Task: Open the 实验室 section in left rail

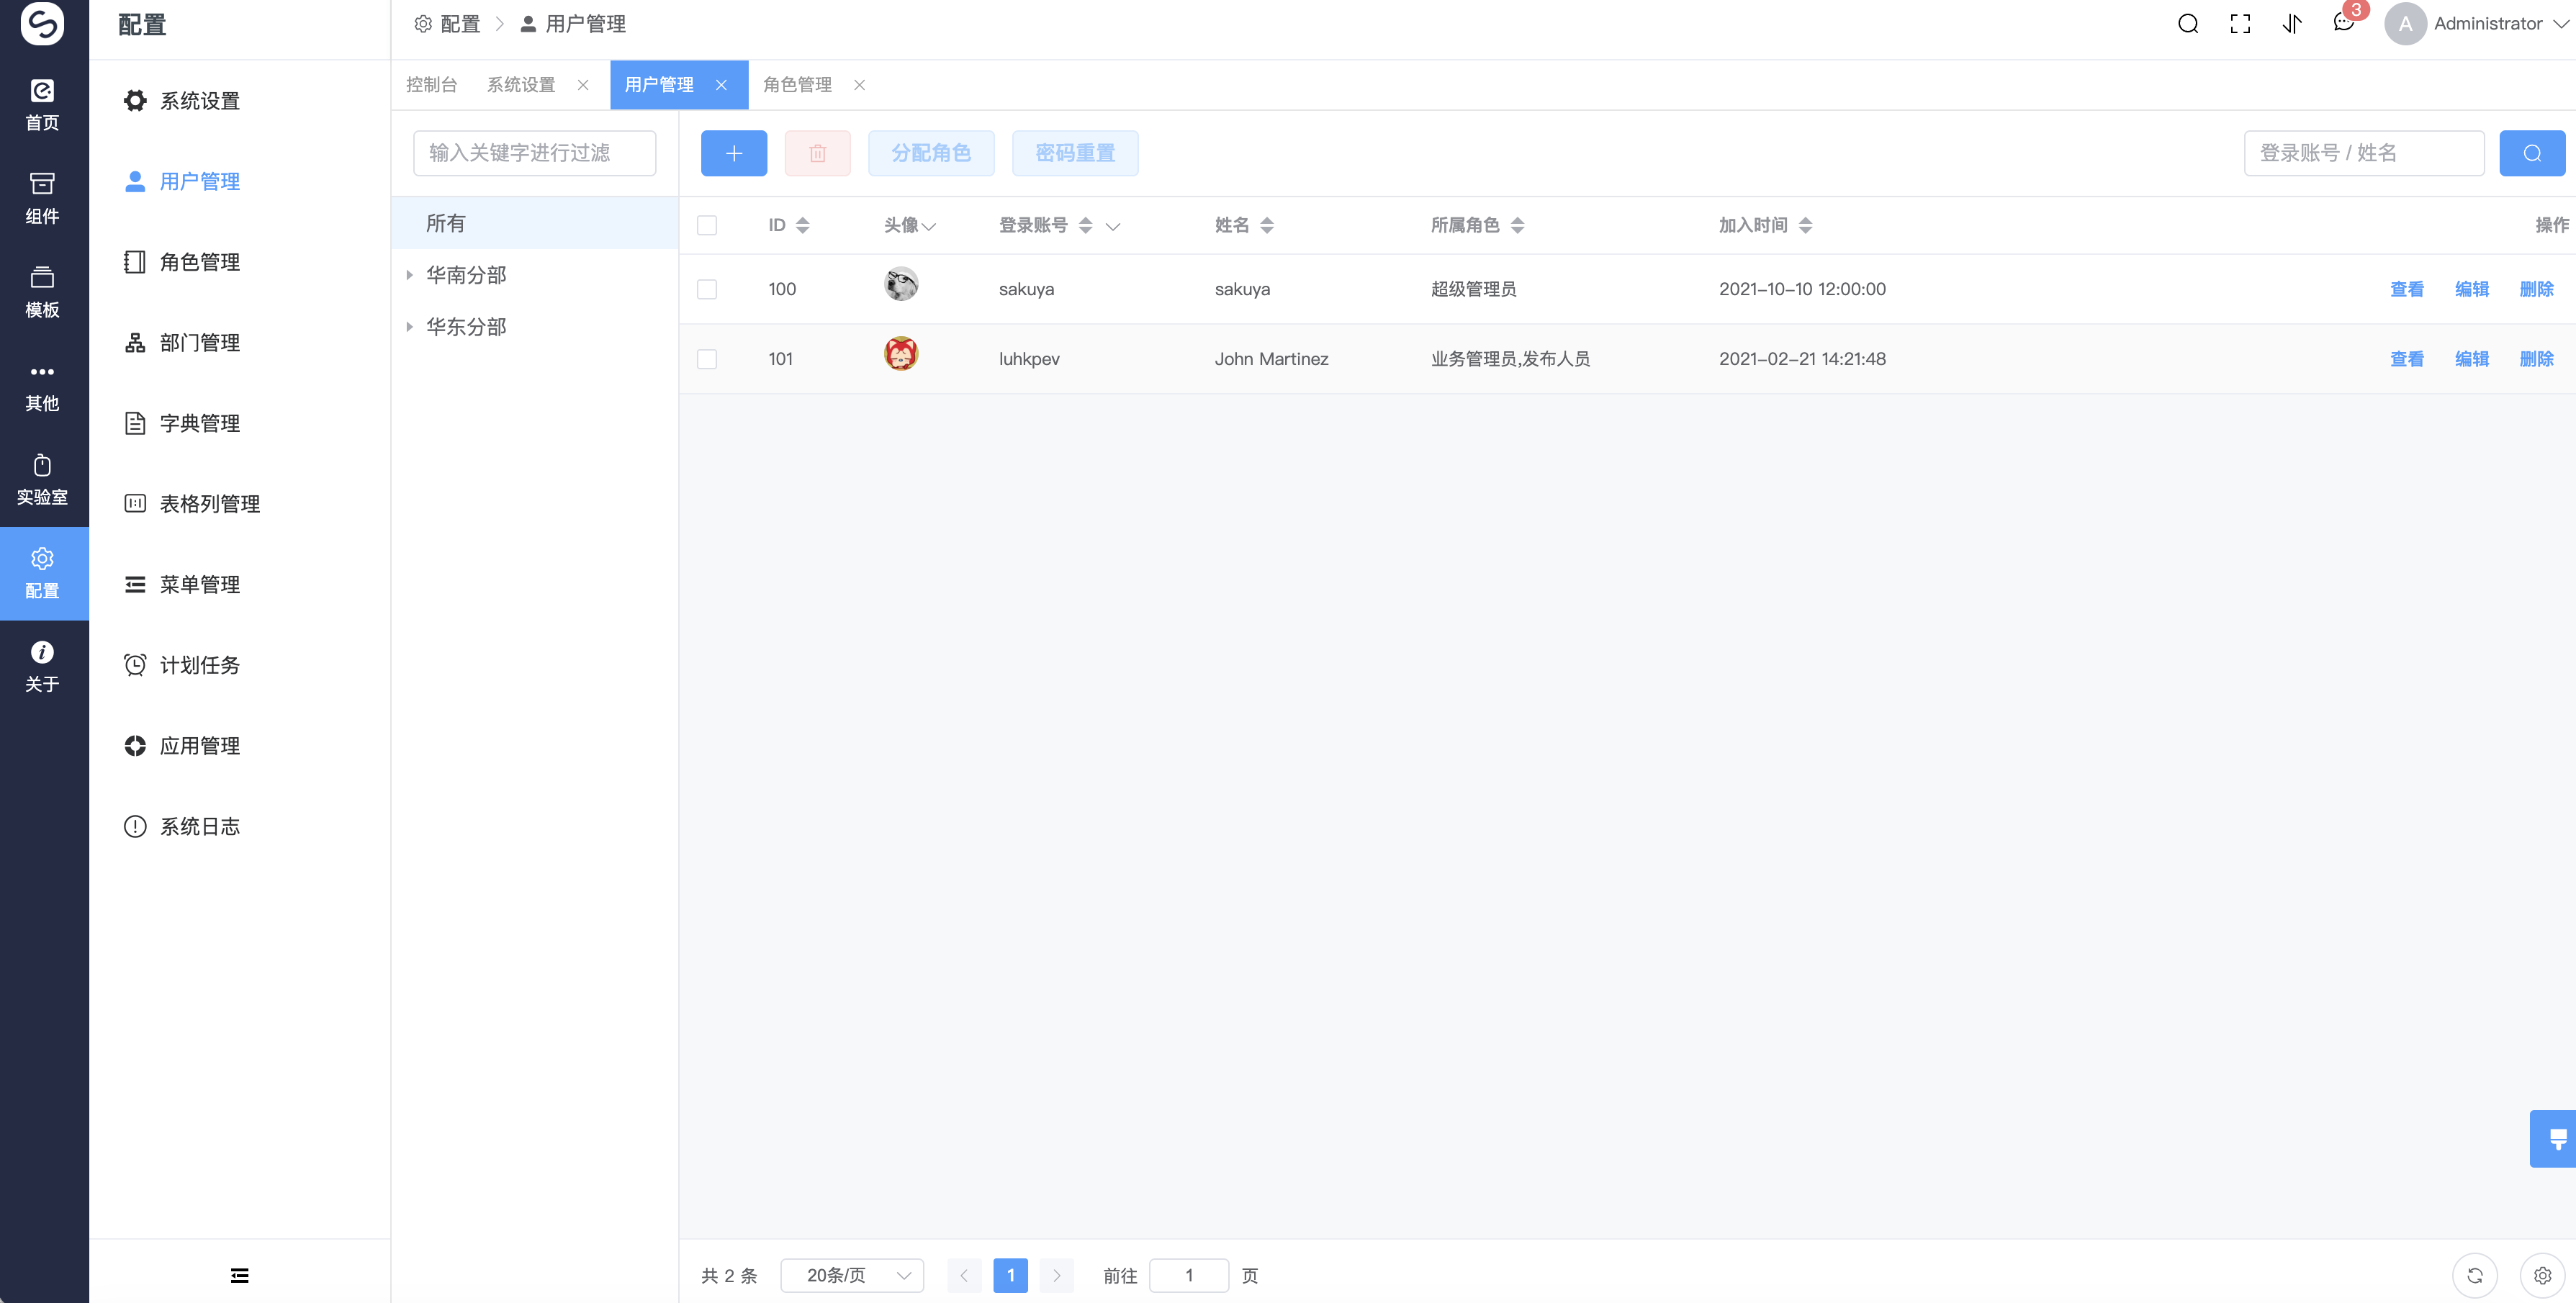Action: tap(42, 479)
